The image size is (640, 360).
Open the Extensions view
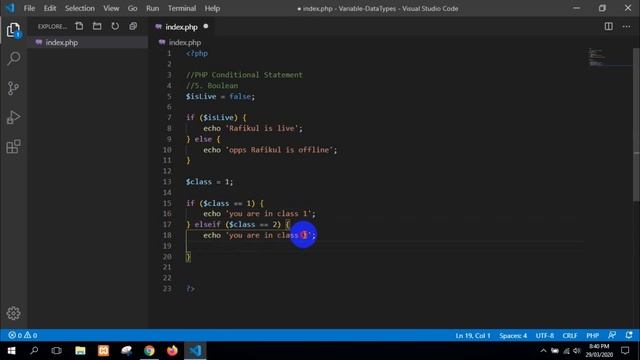click(x=13, y=146)
